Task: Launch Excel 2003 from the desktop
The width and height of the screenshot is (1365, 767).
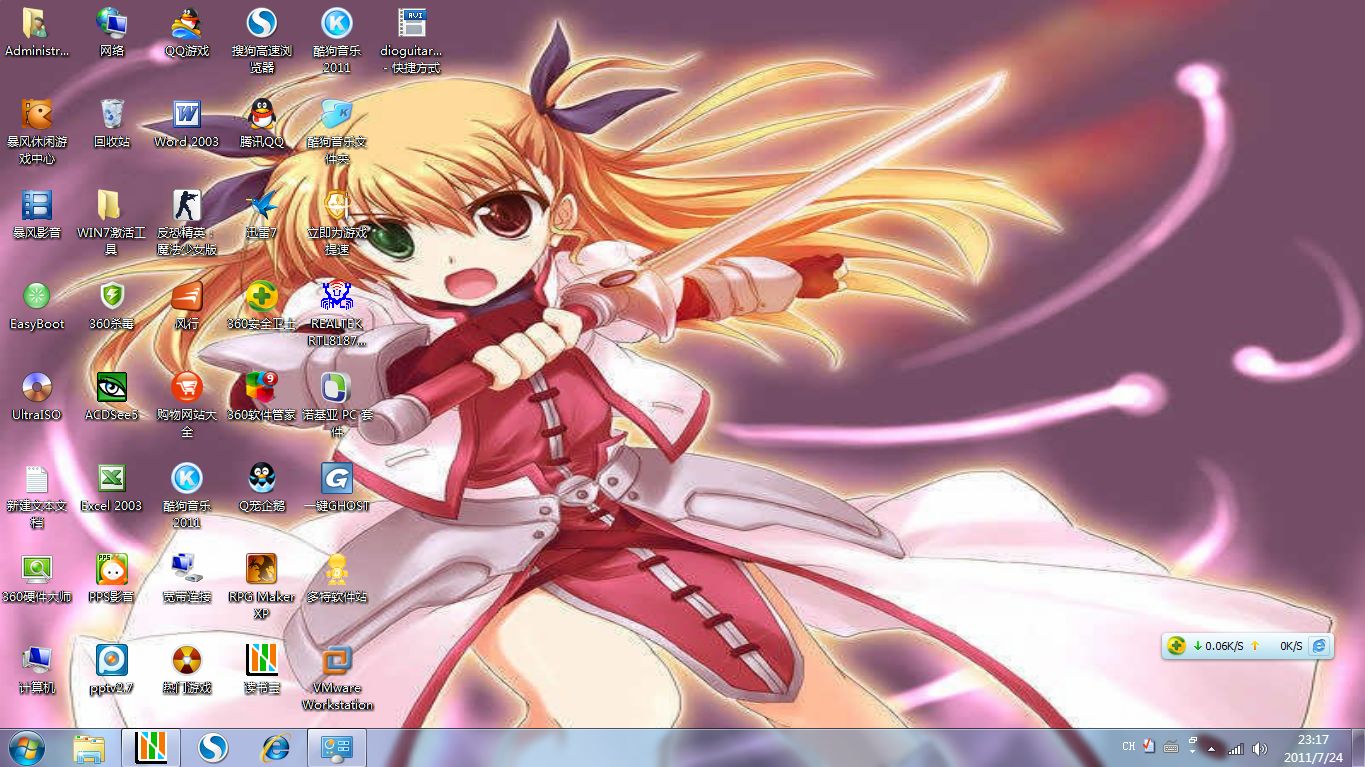Action: click(112, 487)
